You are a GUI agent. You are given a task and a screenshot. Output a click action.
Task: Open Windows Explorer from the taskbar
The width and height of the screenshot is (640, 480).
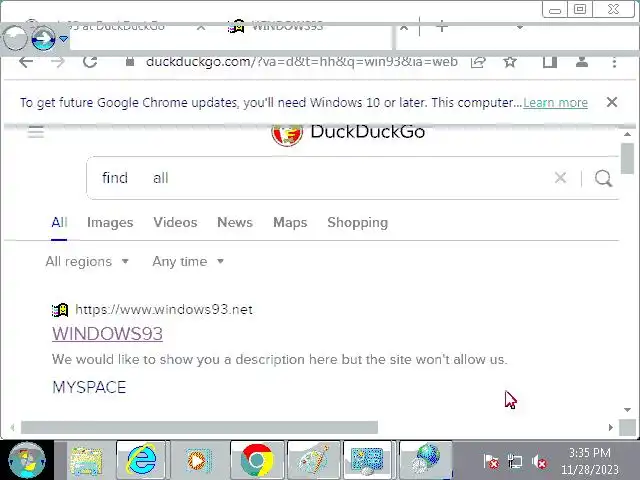[86, 461]
